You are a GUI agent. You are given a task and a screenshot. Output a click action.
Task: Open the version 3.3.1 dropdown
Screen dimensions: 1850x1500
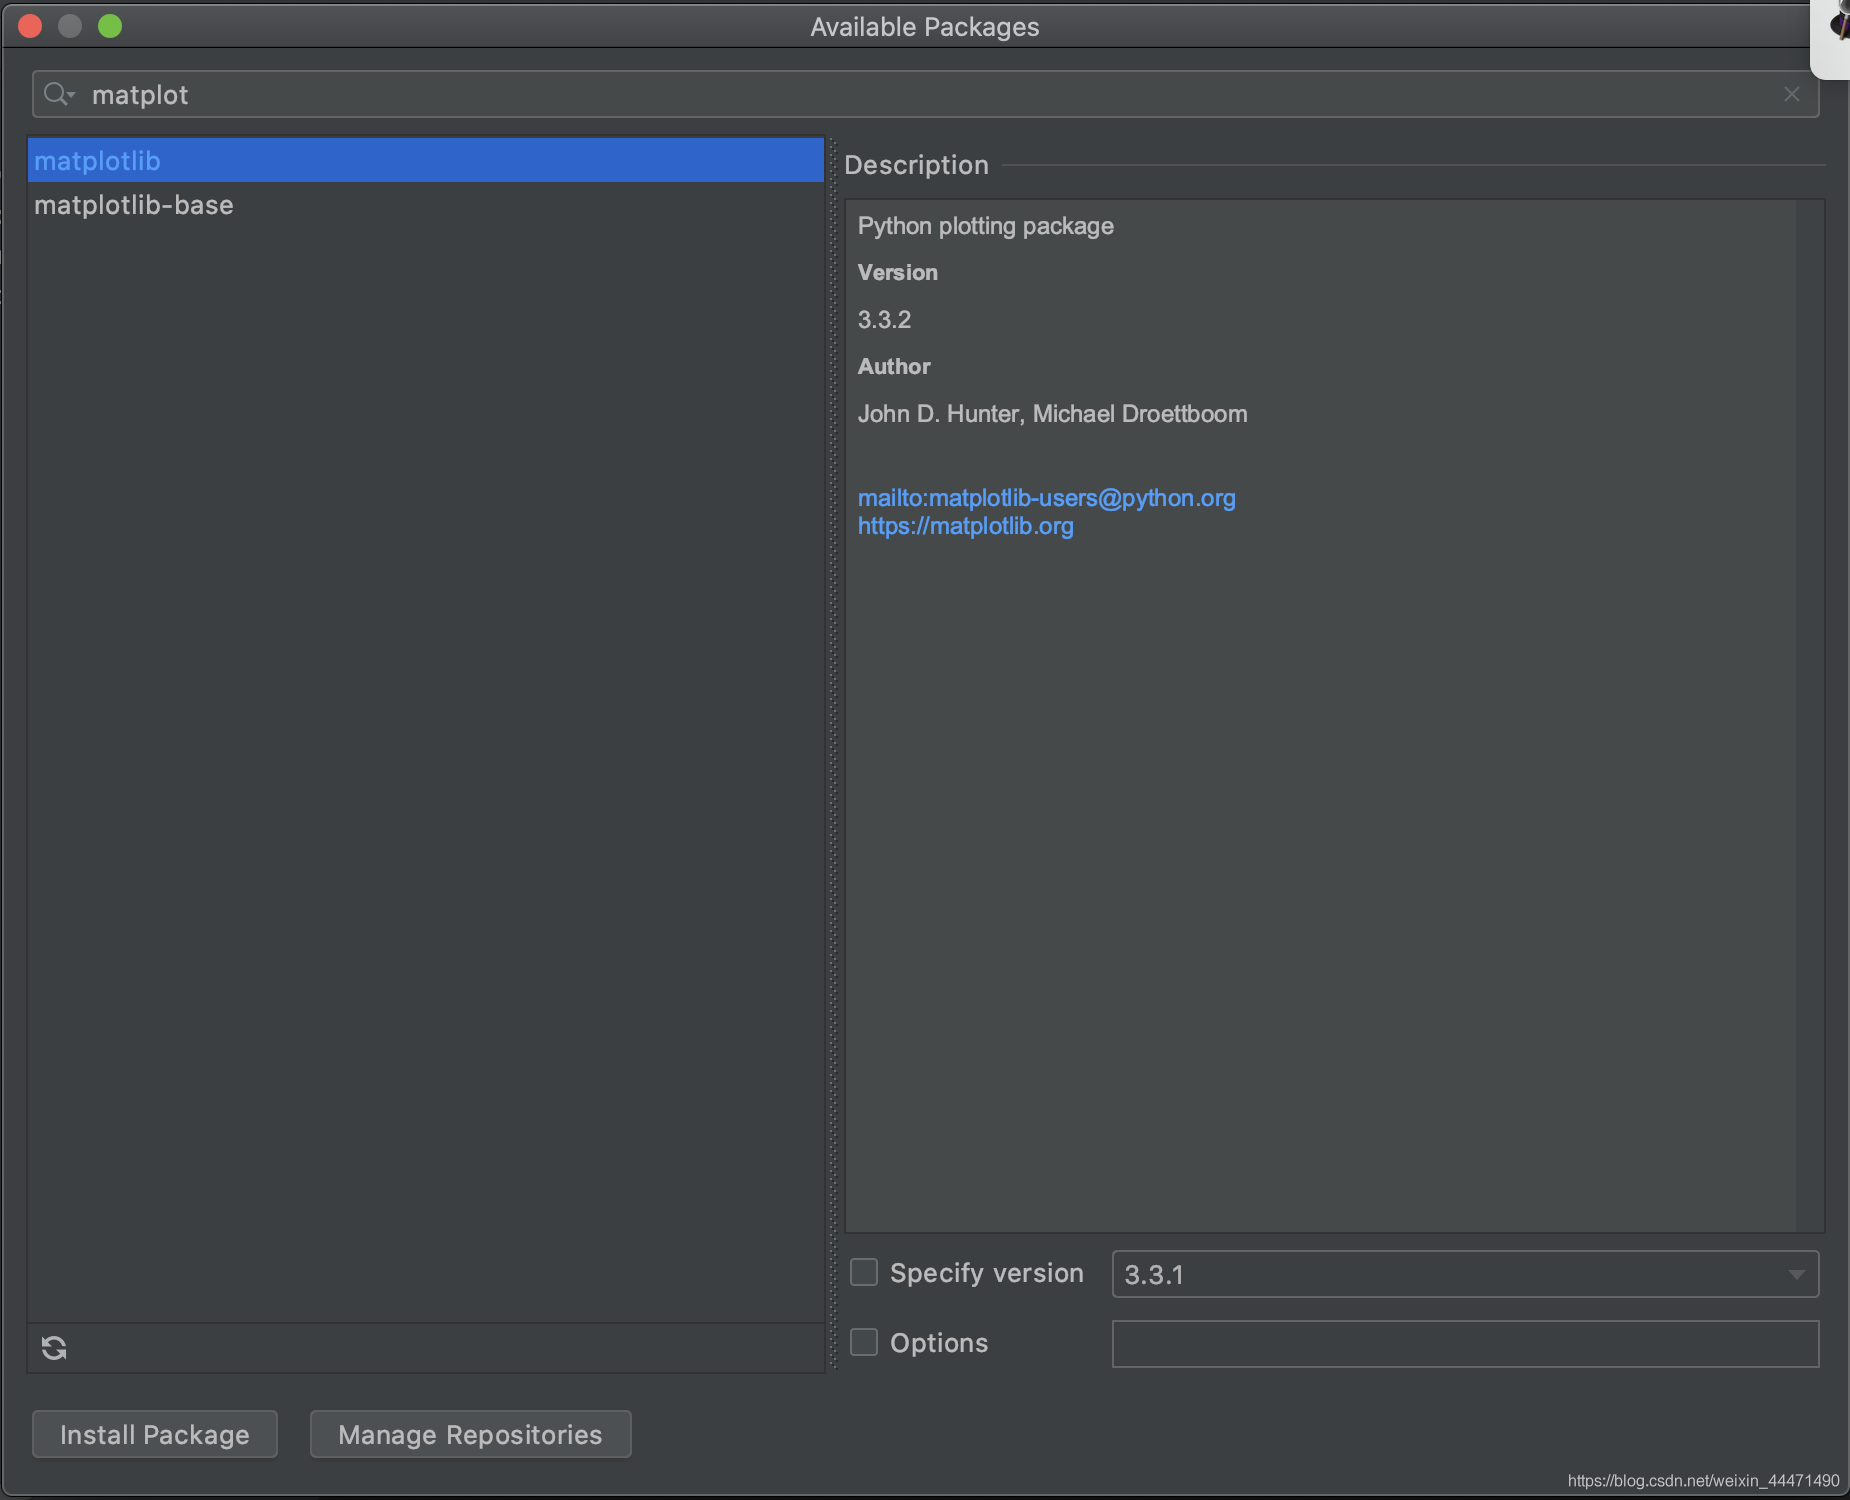(1465, 1274)
